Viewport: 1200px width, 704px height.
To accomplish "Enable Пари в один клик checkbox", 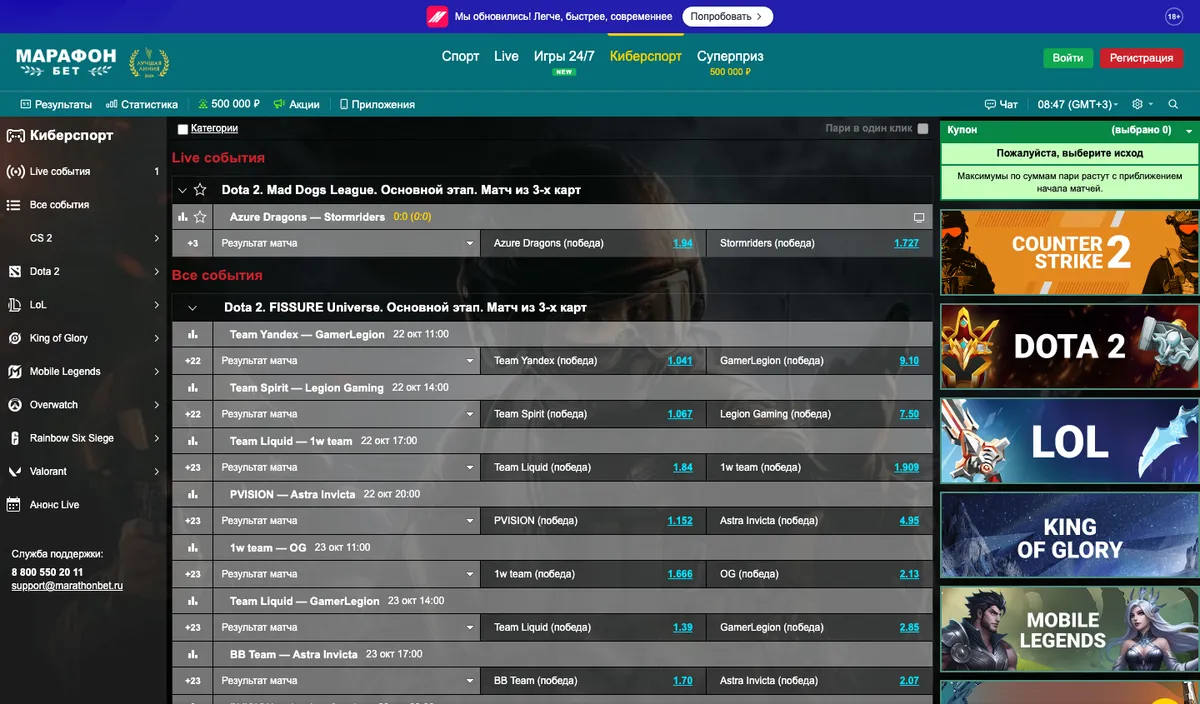I will tap(923, 129).
